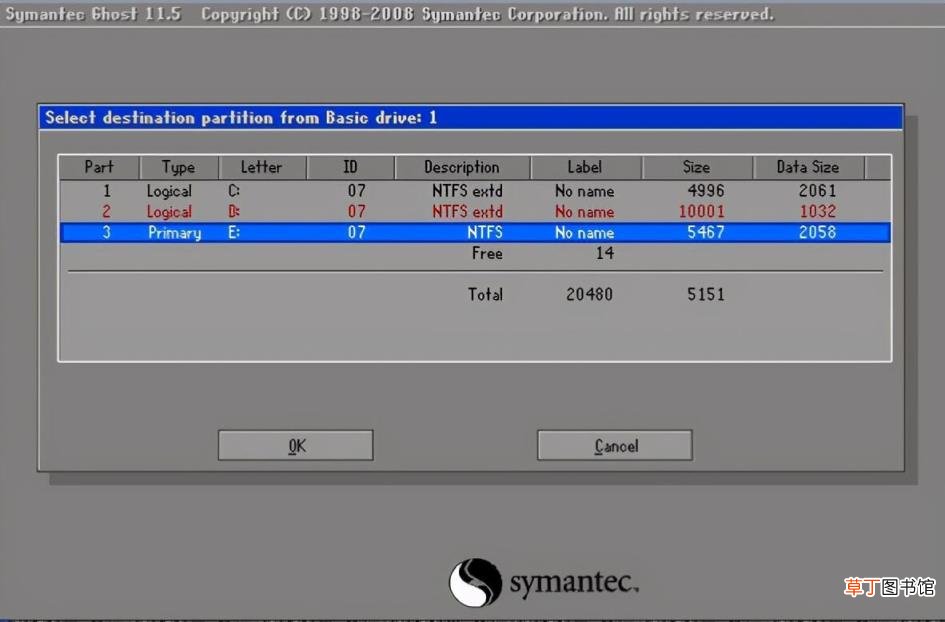The height and width of the screenshot is (622, 945).
Task: Click the No name label in C: row
Action: [585, 191]
